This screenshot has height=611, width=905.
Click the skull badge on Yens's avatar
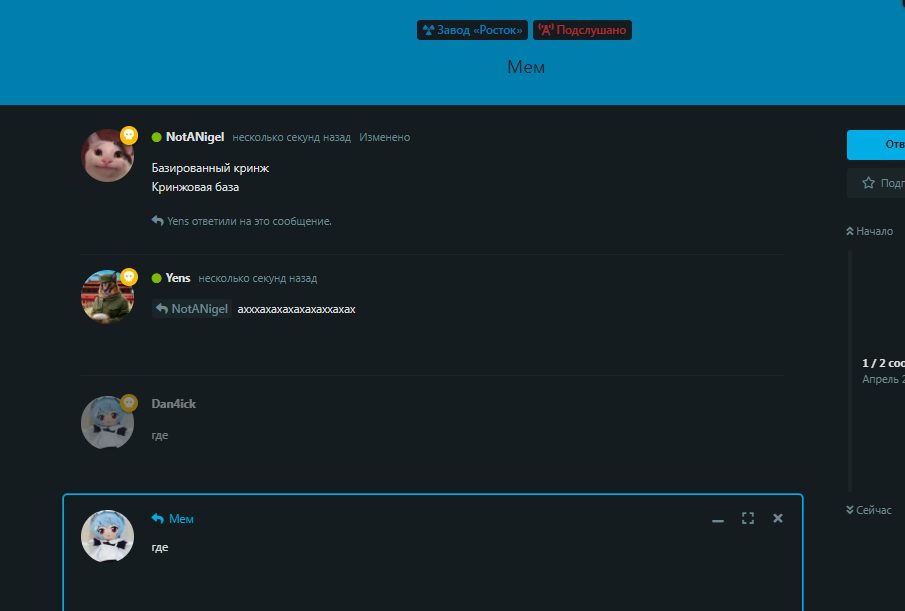[129, 276]
